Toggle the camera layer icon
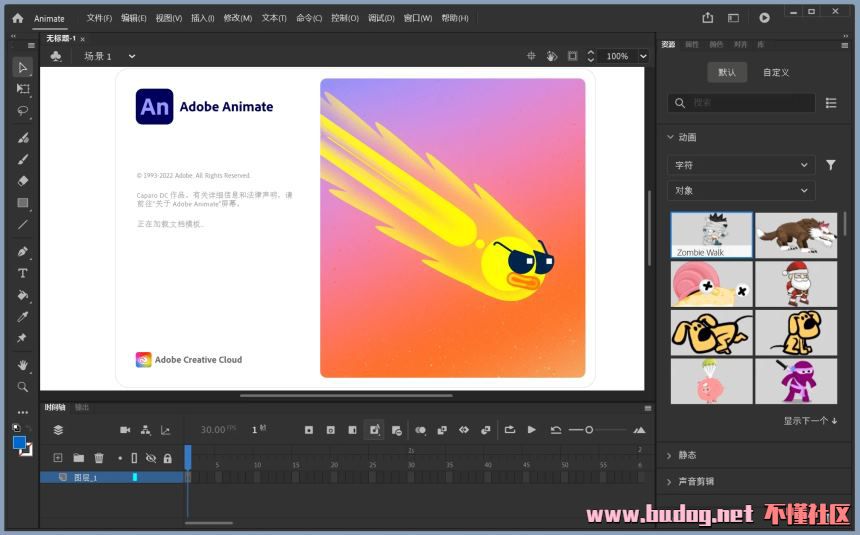 point(125,430)
